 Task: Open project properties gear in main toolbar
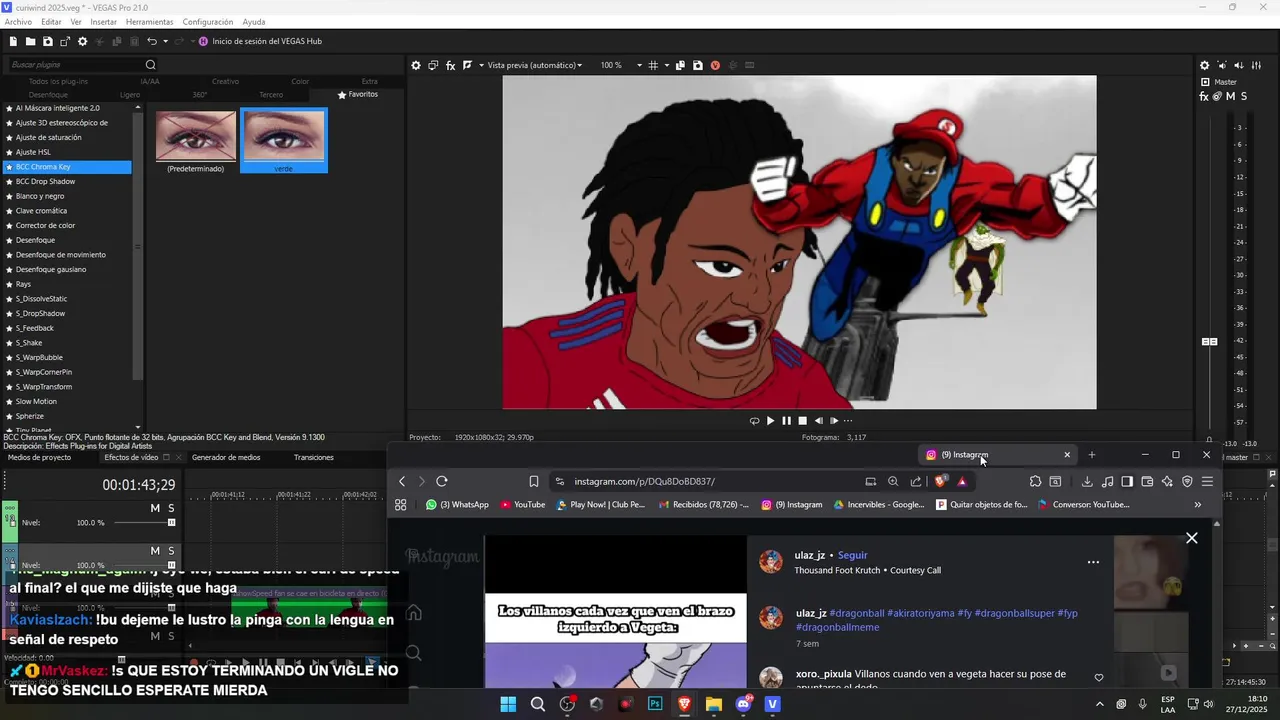[83, 41]
